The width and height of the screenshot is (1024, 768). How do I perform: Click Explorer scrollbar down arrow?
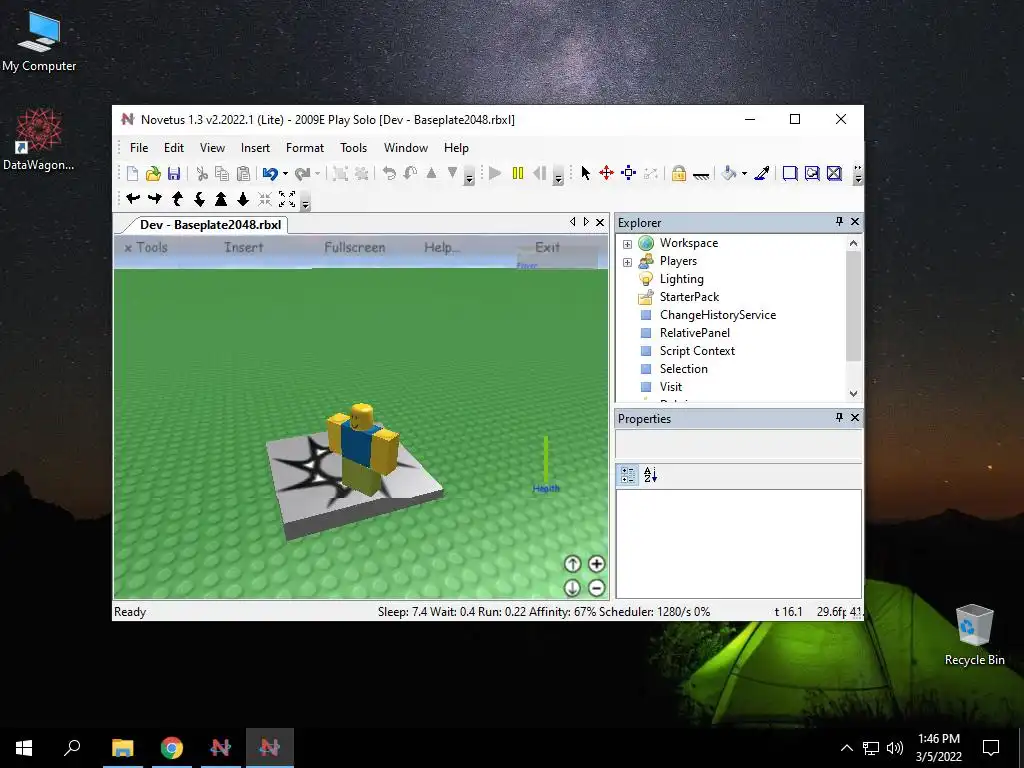click(853, 394)
